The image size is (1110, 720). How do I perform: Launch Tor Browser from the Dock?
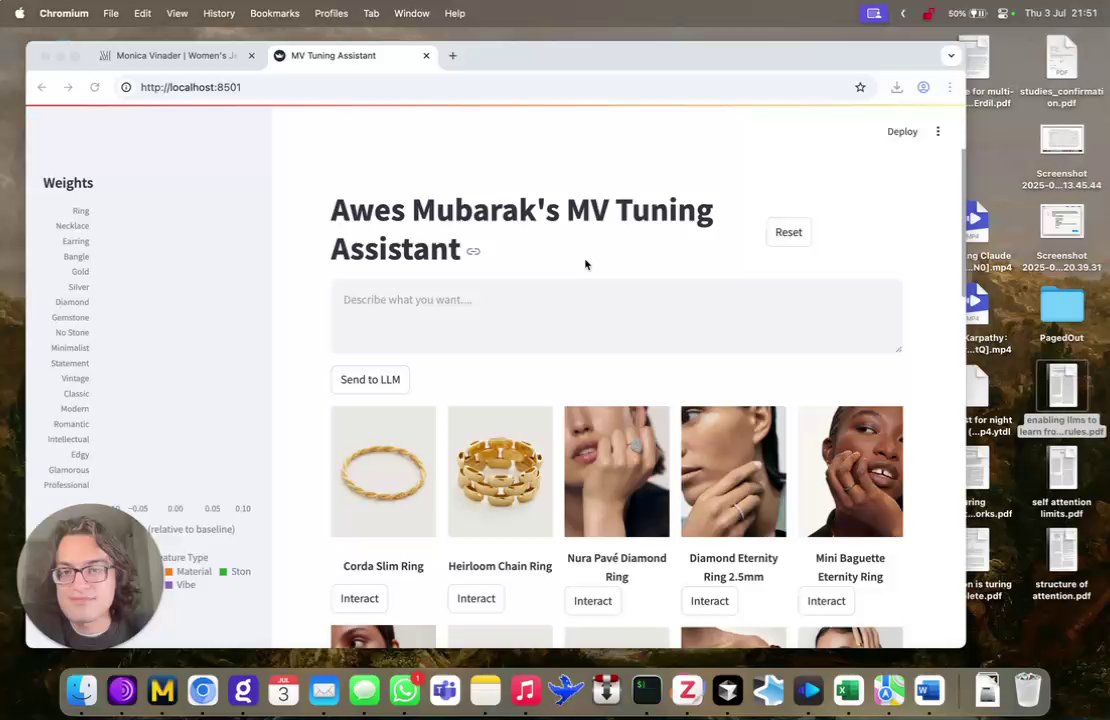point(122,690)
